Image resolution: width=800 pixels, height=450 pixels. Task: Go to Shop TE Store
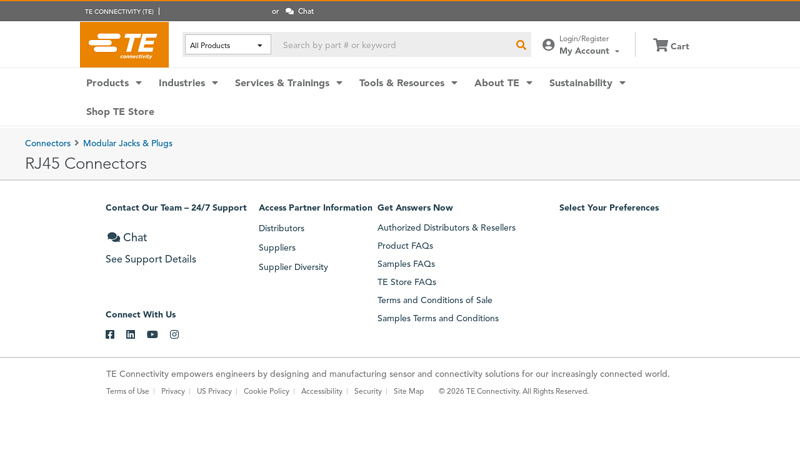(120, 111)
